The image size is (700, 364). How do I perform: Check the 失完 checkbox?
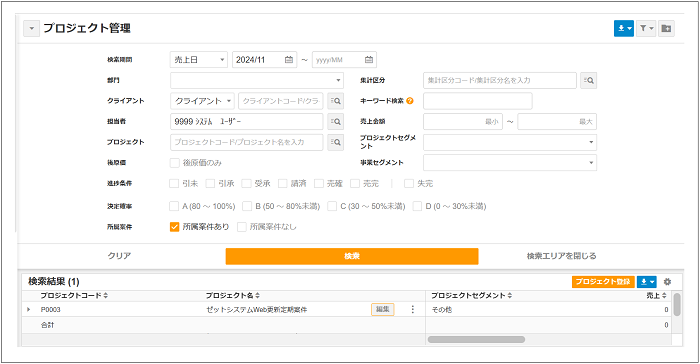tap(409, 184)
